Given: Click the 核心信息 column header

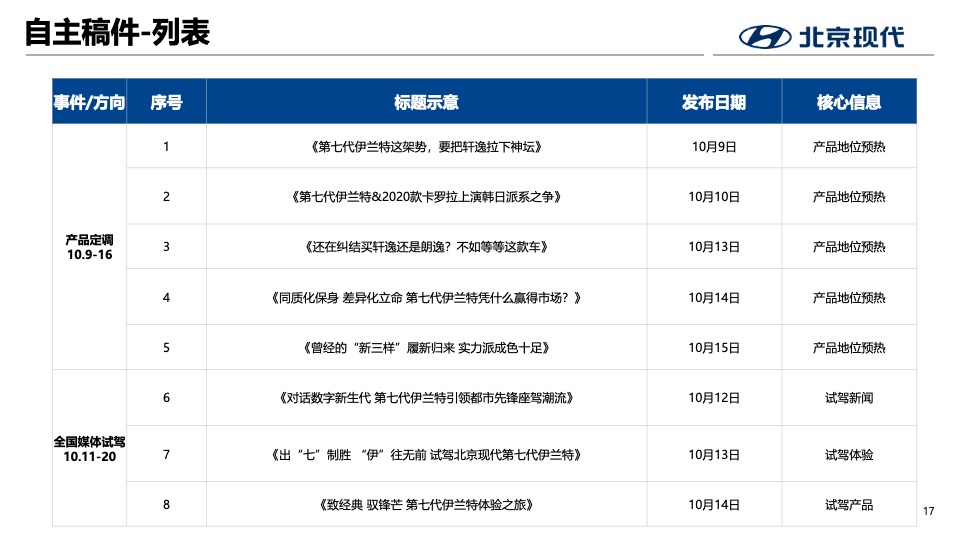Looking at the screenshot, I should tap(849, 102).
